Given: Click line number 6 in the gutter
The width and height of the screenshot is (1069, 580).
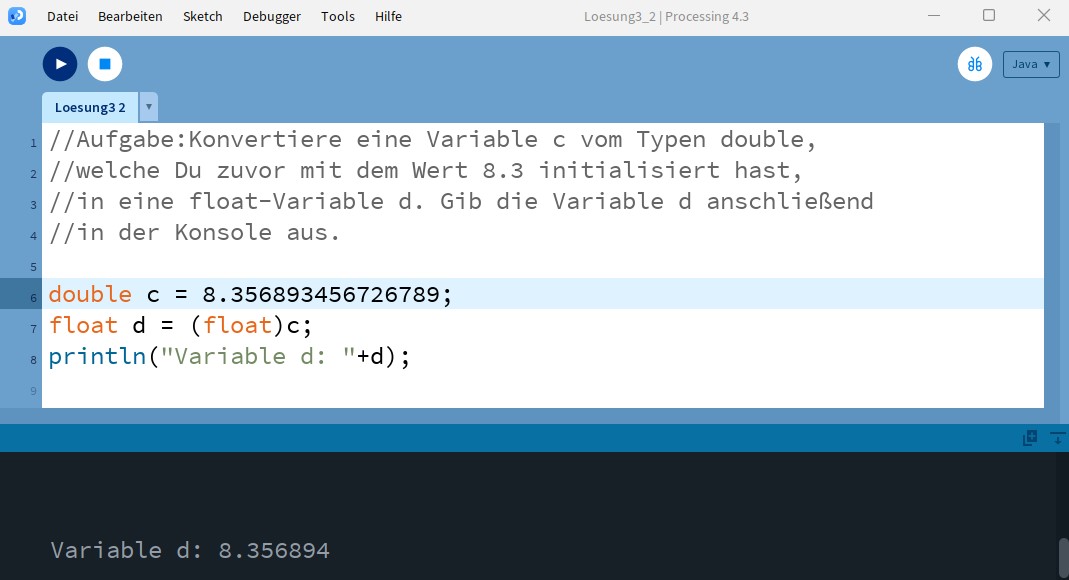Looking at the screenshot, I should point(33,297).
